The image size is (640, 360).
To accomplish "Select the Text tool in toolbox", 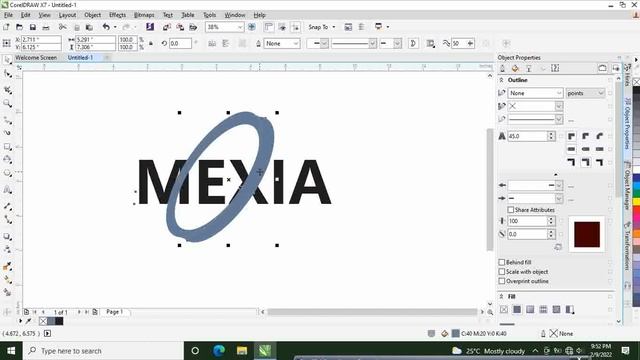I will coord(7,189).
